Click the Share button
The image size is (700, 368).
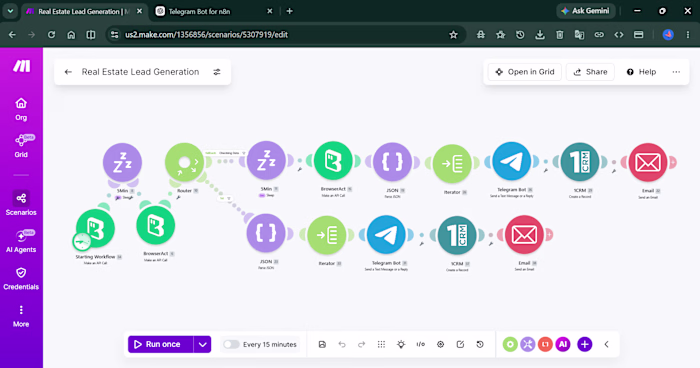click(590, 72)
